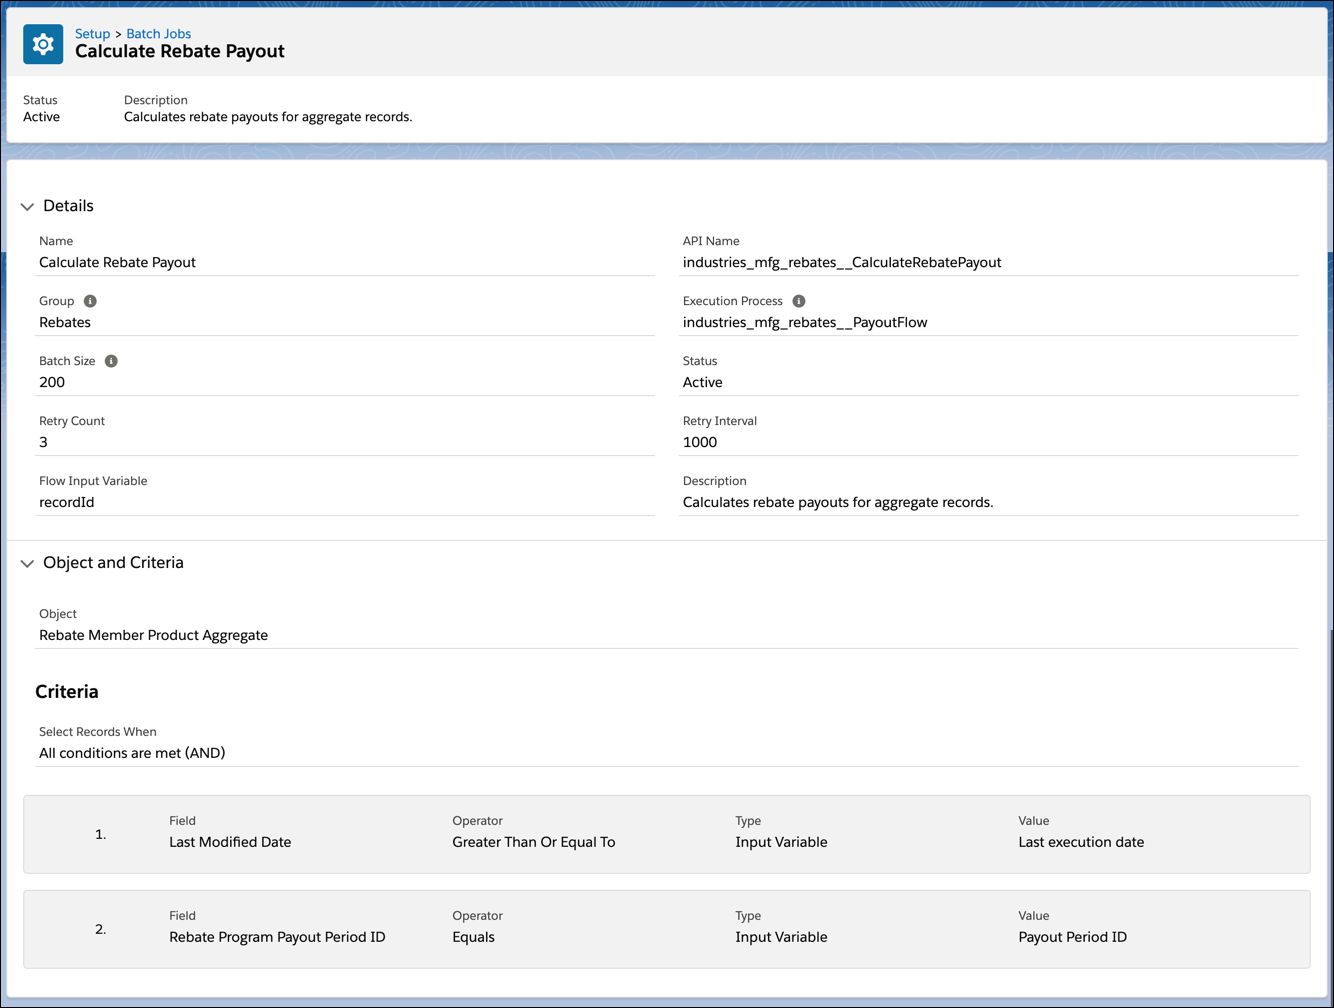1334x1008 pixels.
Task: Click criteria 2 Type Input Variable
Action: [781, 937]
